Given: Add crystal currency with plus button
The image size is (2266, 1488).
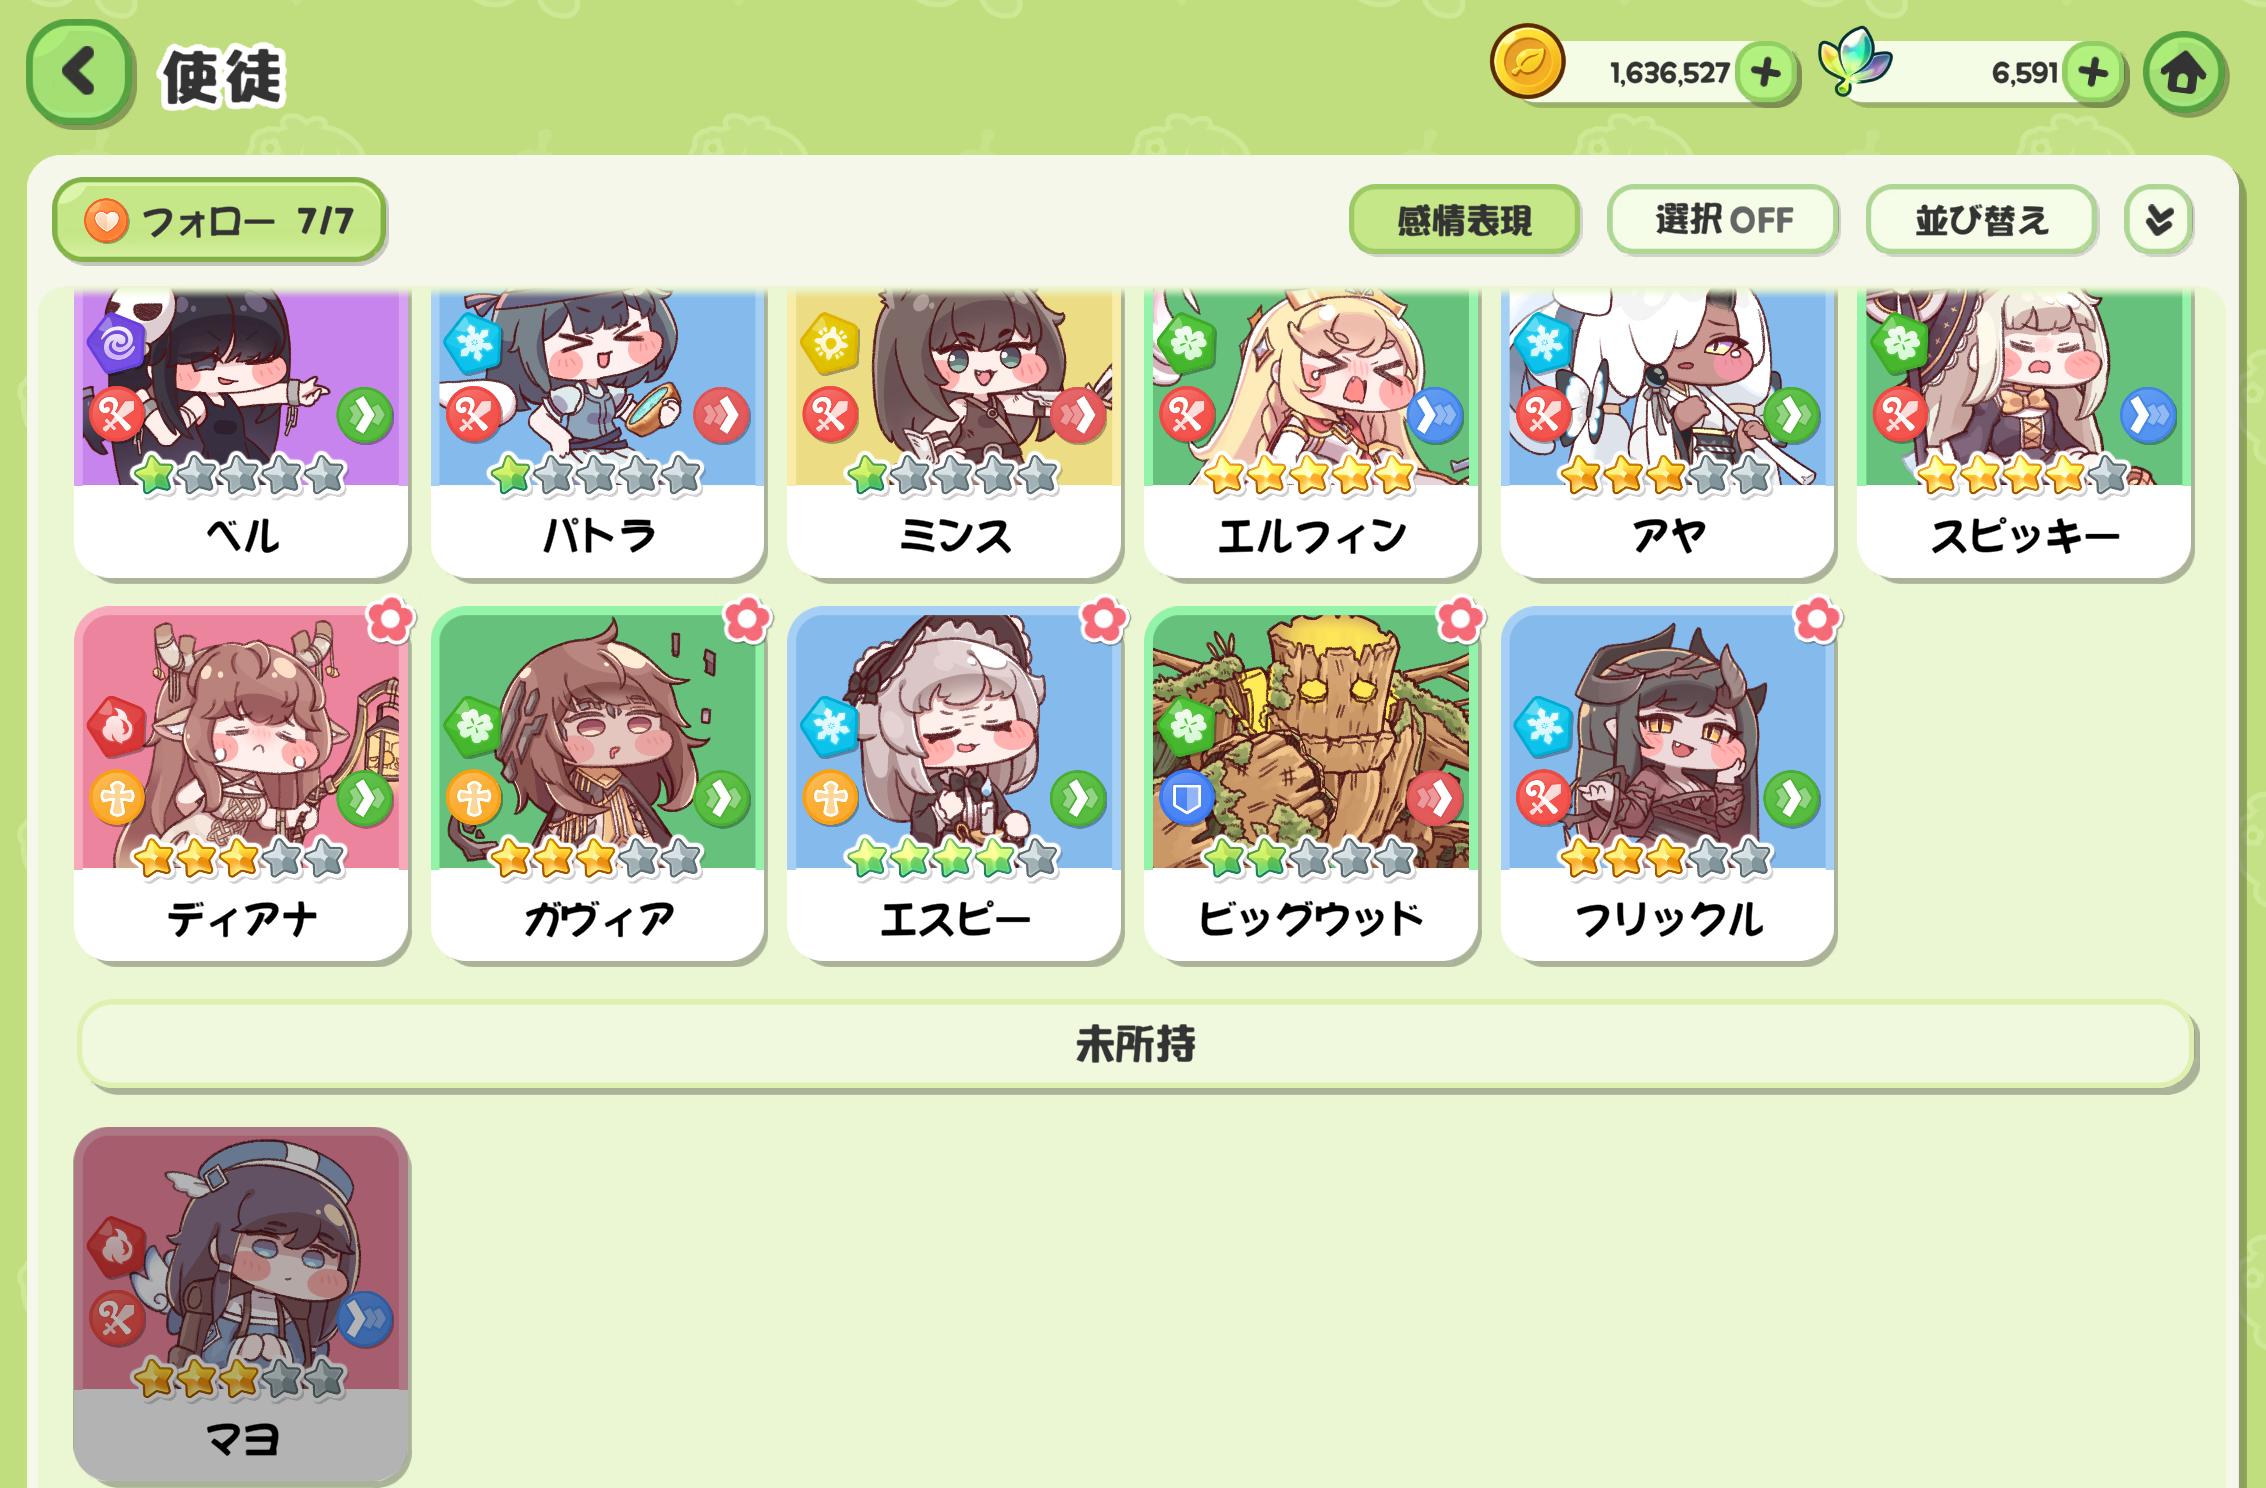Looking at the screenshot, I should pos(2092,73).
